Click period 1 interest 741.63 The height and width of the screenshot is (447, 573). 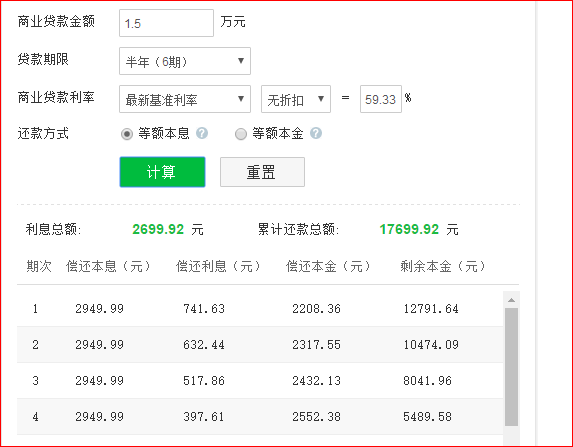(x=204, y=309)
